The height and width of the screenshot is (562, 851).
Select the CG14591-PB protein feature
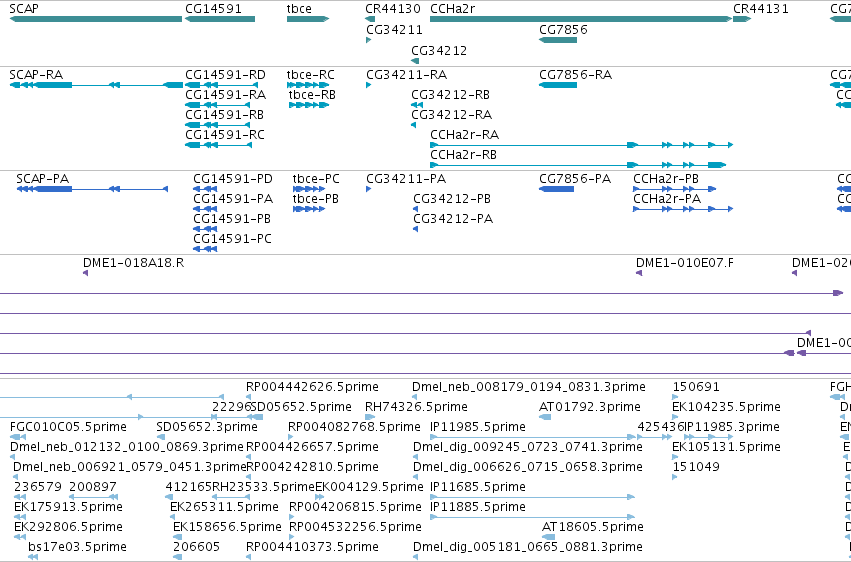click(x=205, y=229)
